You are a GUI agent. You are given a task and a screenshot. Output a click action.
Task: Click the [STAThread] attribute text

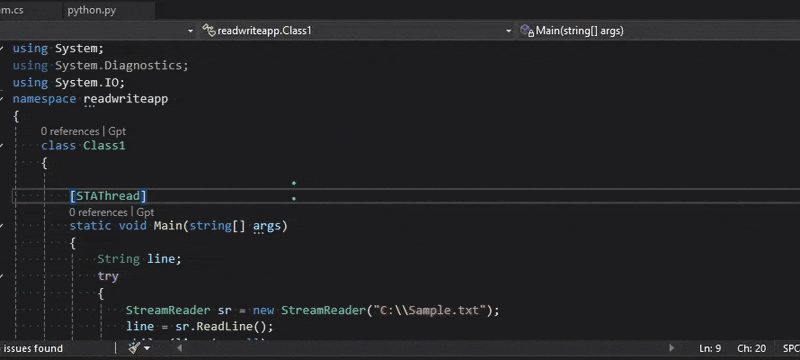tap(108, 196)
